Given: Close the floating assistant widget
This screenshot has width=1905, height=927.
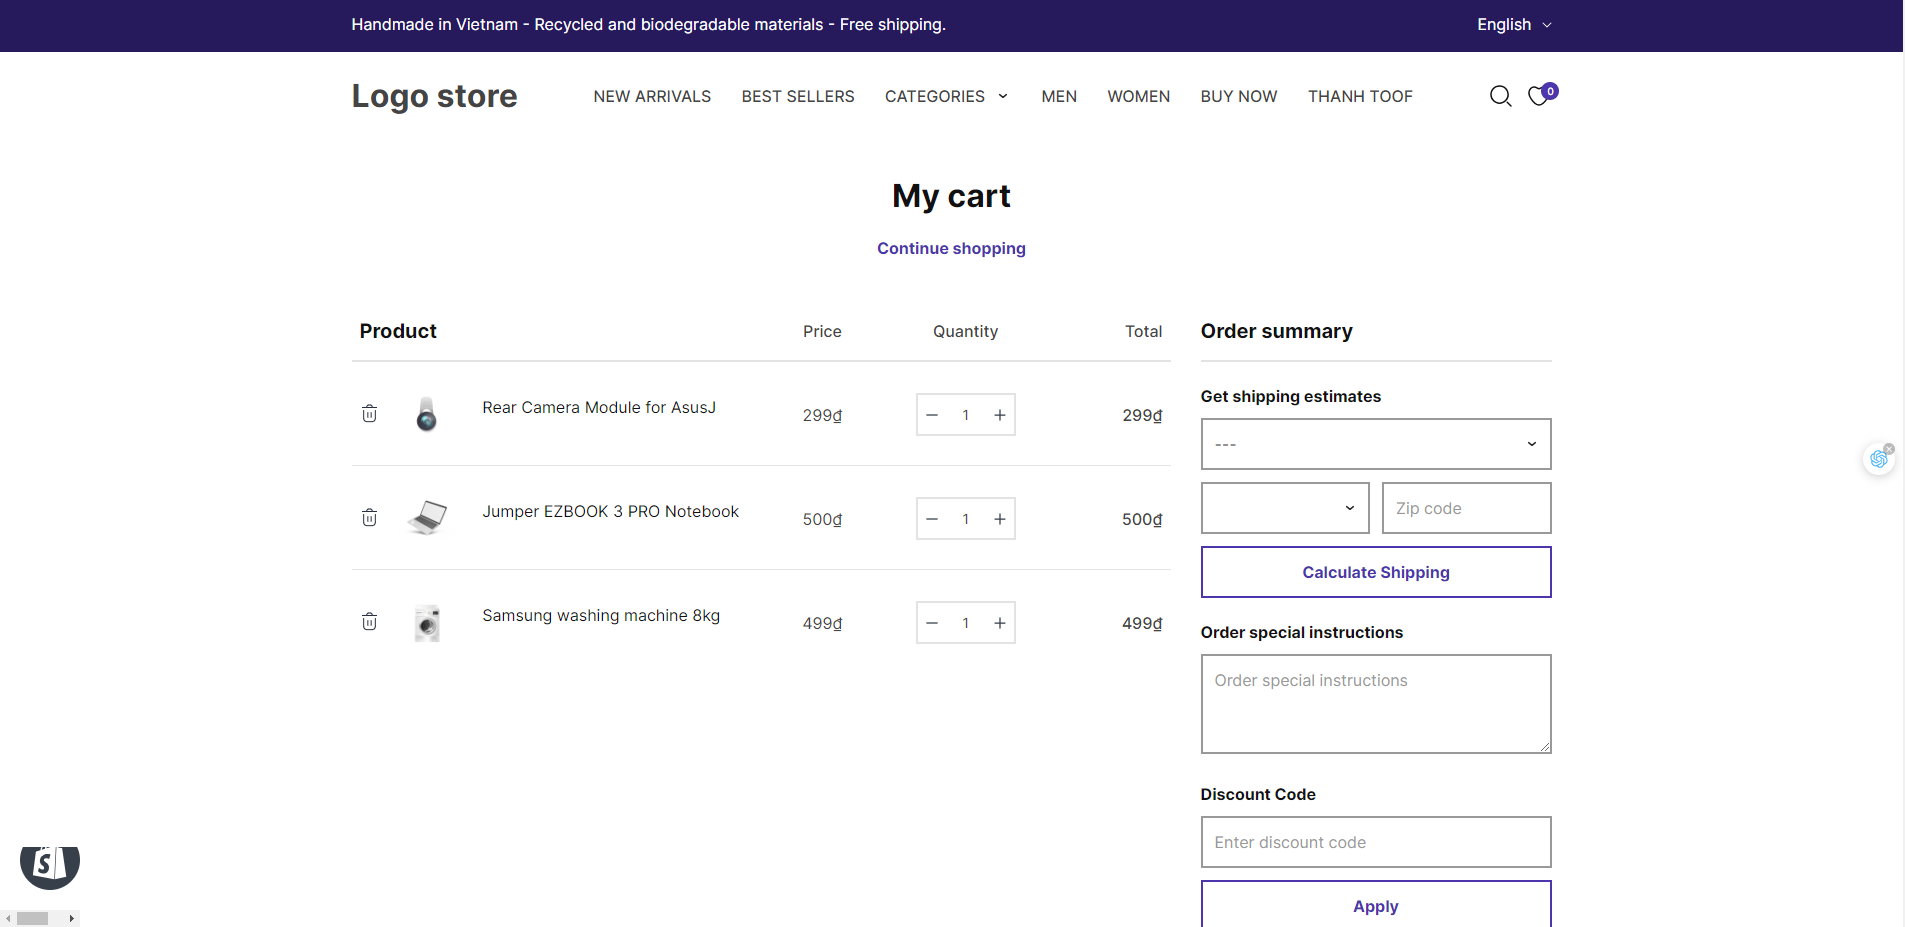Looking at the screenshot, I should click(1889, 449).
